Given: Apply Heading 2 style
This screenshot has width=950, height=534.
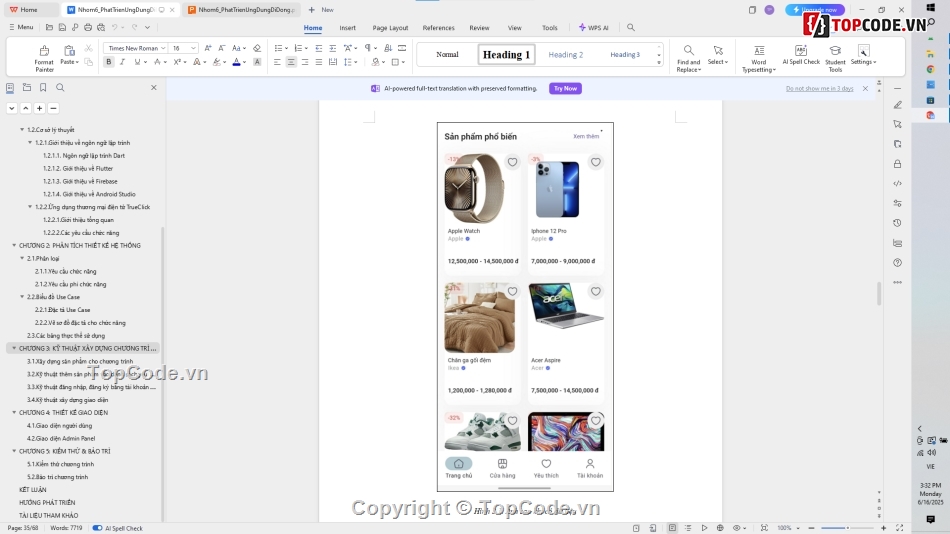Looking at the screenshot, I should [565, 55].
